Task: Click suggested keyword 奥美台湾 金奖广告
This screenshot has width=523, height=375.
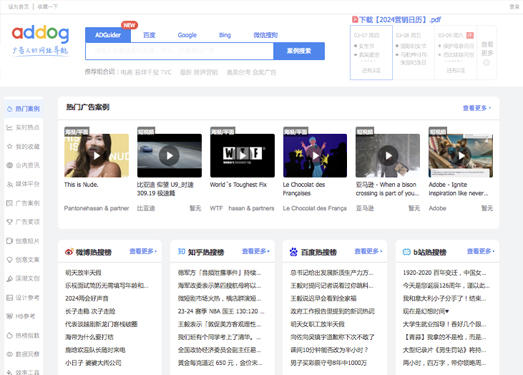Action: [x=251, y=72]
